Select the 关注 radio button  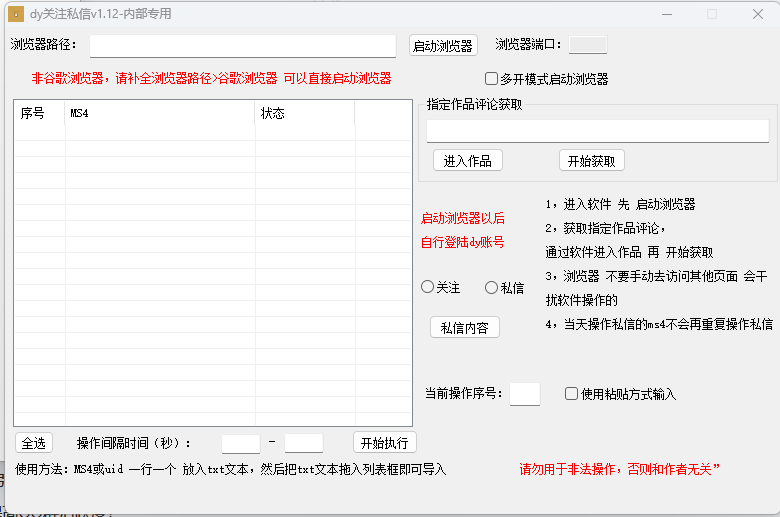click(428, 288)
